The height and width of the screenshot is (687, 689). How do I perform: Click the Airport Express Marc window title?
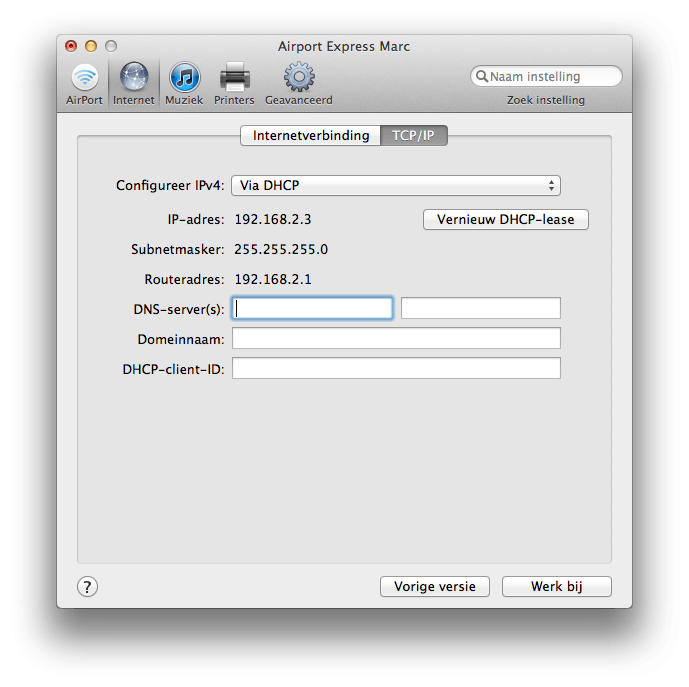point(344,46)
